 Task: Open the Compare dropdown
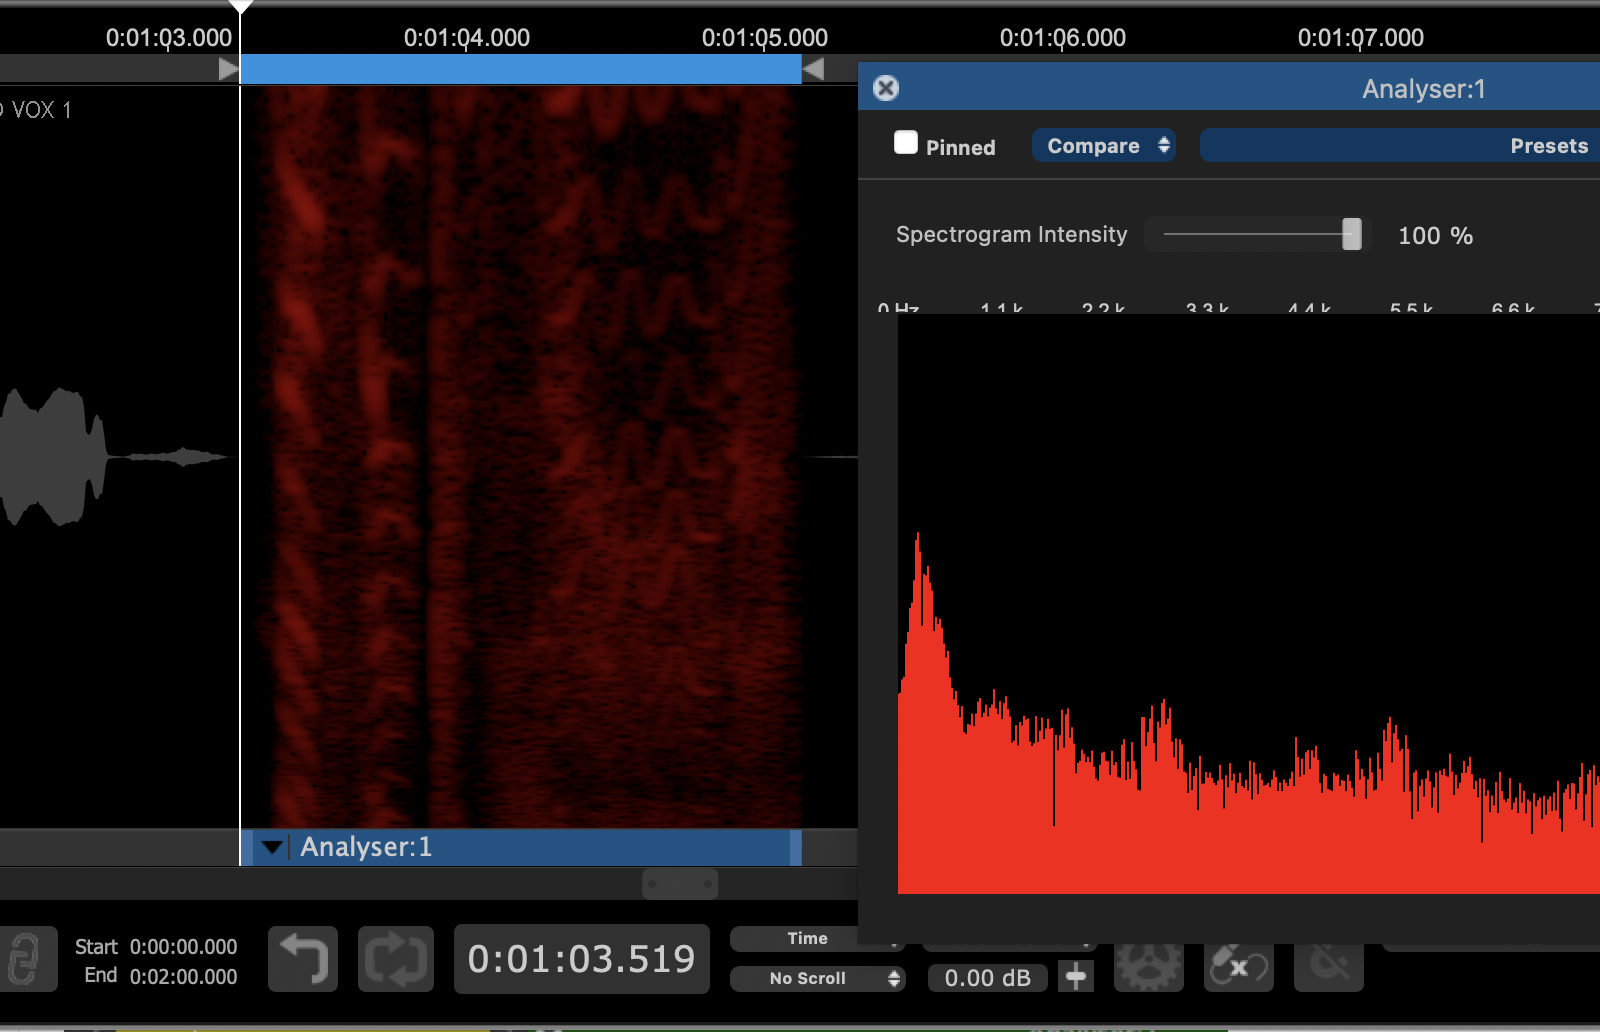click(1104, 146)
